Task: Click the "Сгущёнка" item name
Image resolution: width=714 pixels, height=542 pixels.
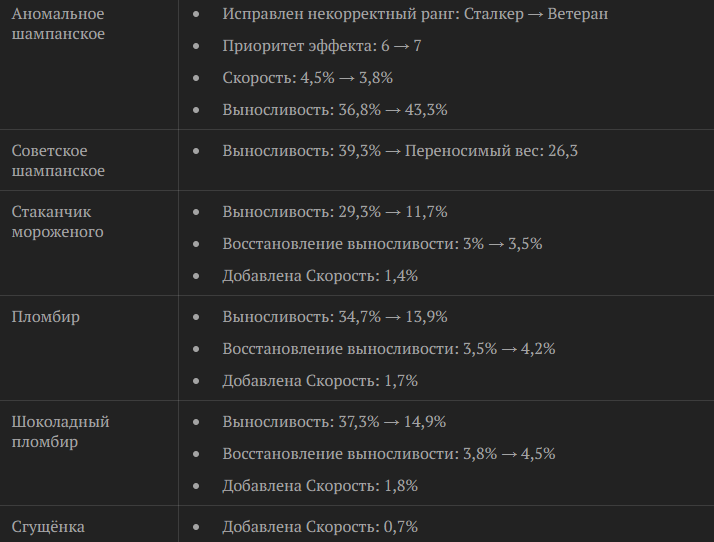Action: (x=48, y=526)
